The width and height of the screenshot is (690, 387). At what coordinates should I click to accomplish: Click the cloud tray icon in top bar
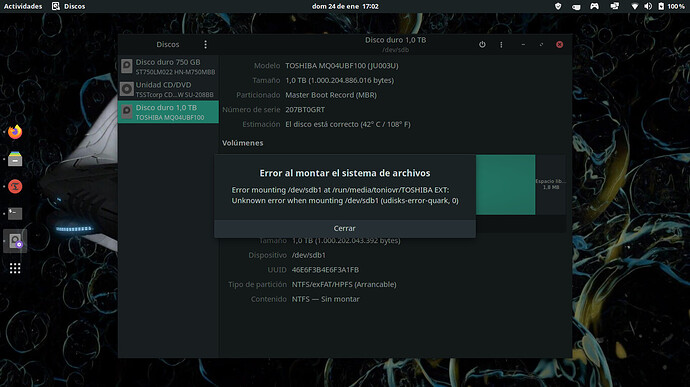click(576, 6)
